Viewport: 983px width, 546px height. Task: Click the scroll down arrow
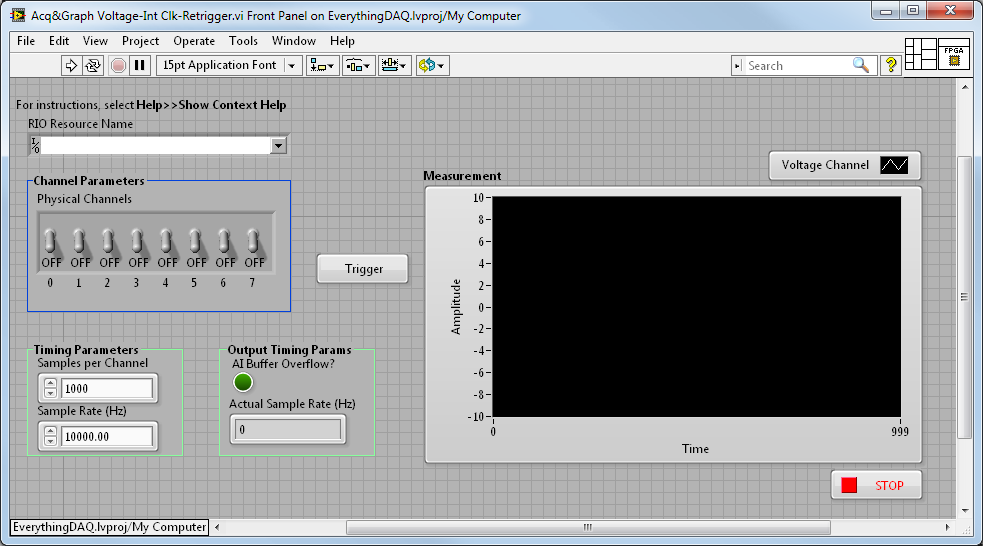click(965, 510)
